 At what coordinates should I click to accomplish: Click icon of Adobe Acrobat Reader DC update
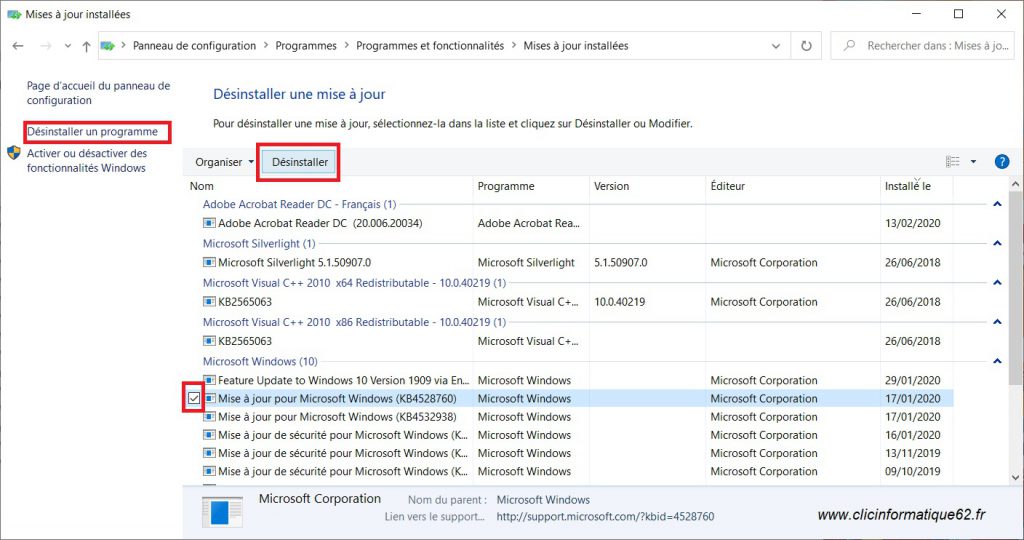(x=209, y=223)
